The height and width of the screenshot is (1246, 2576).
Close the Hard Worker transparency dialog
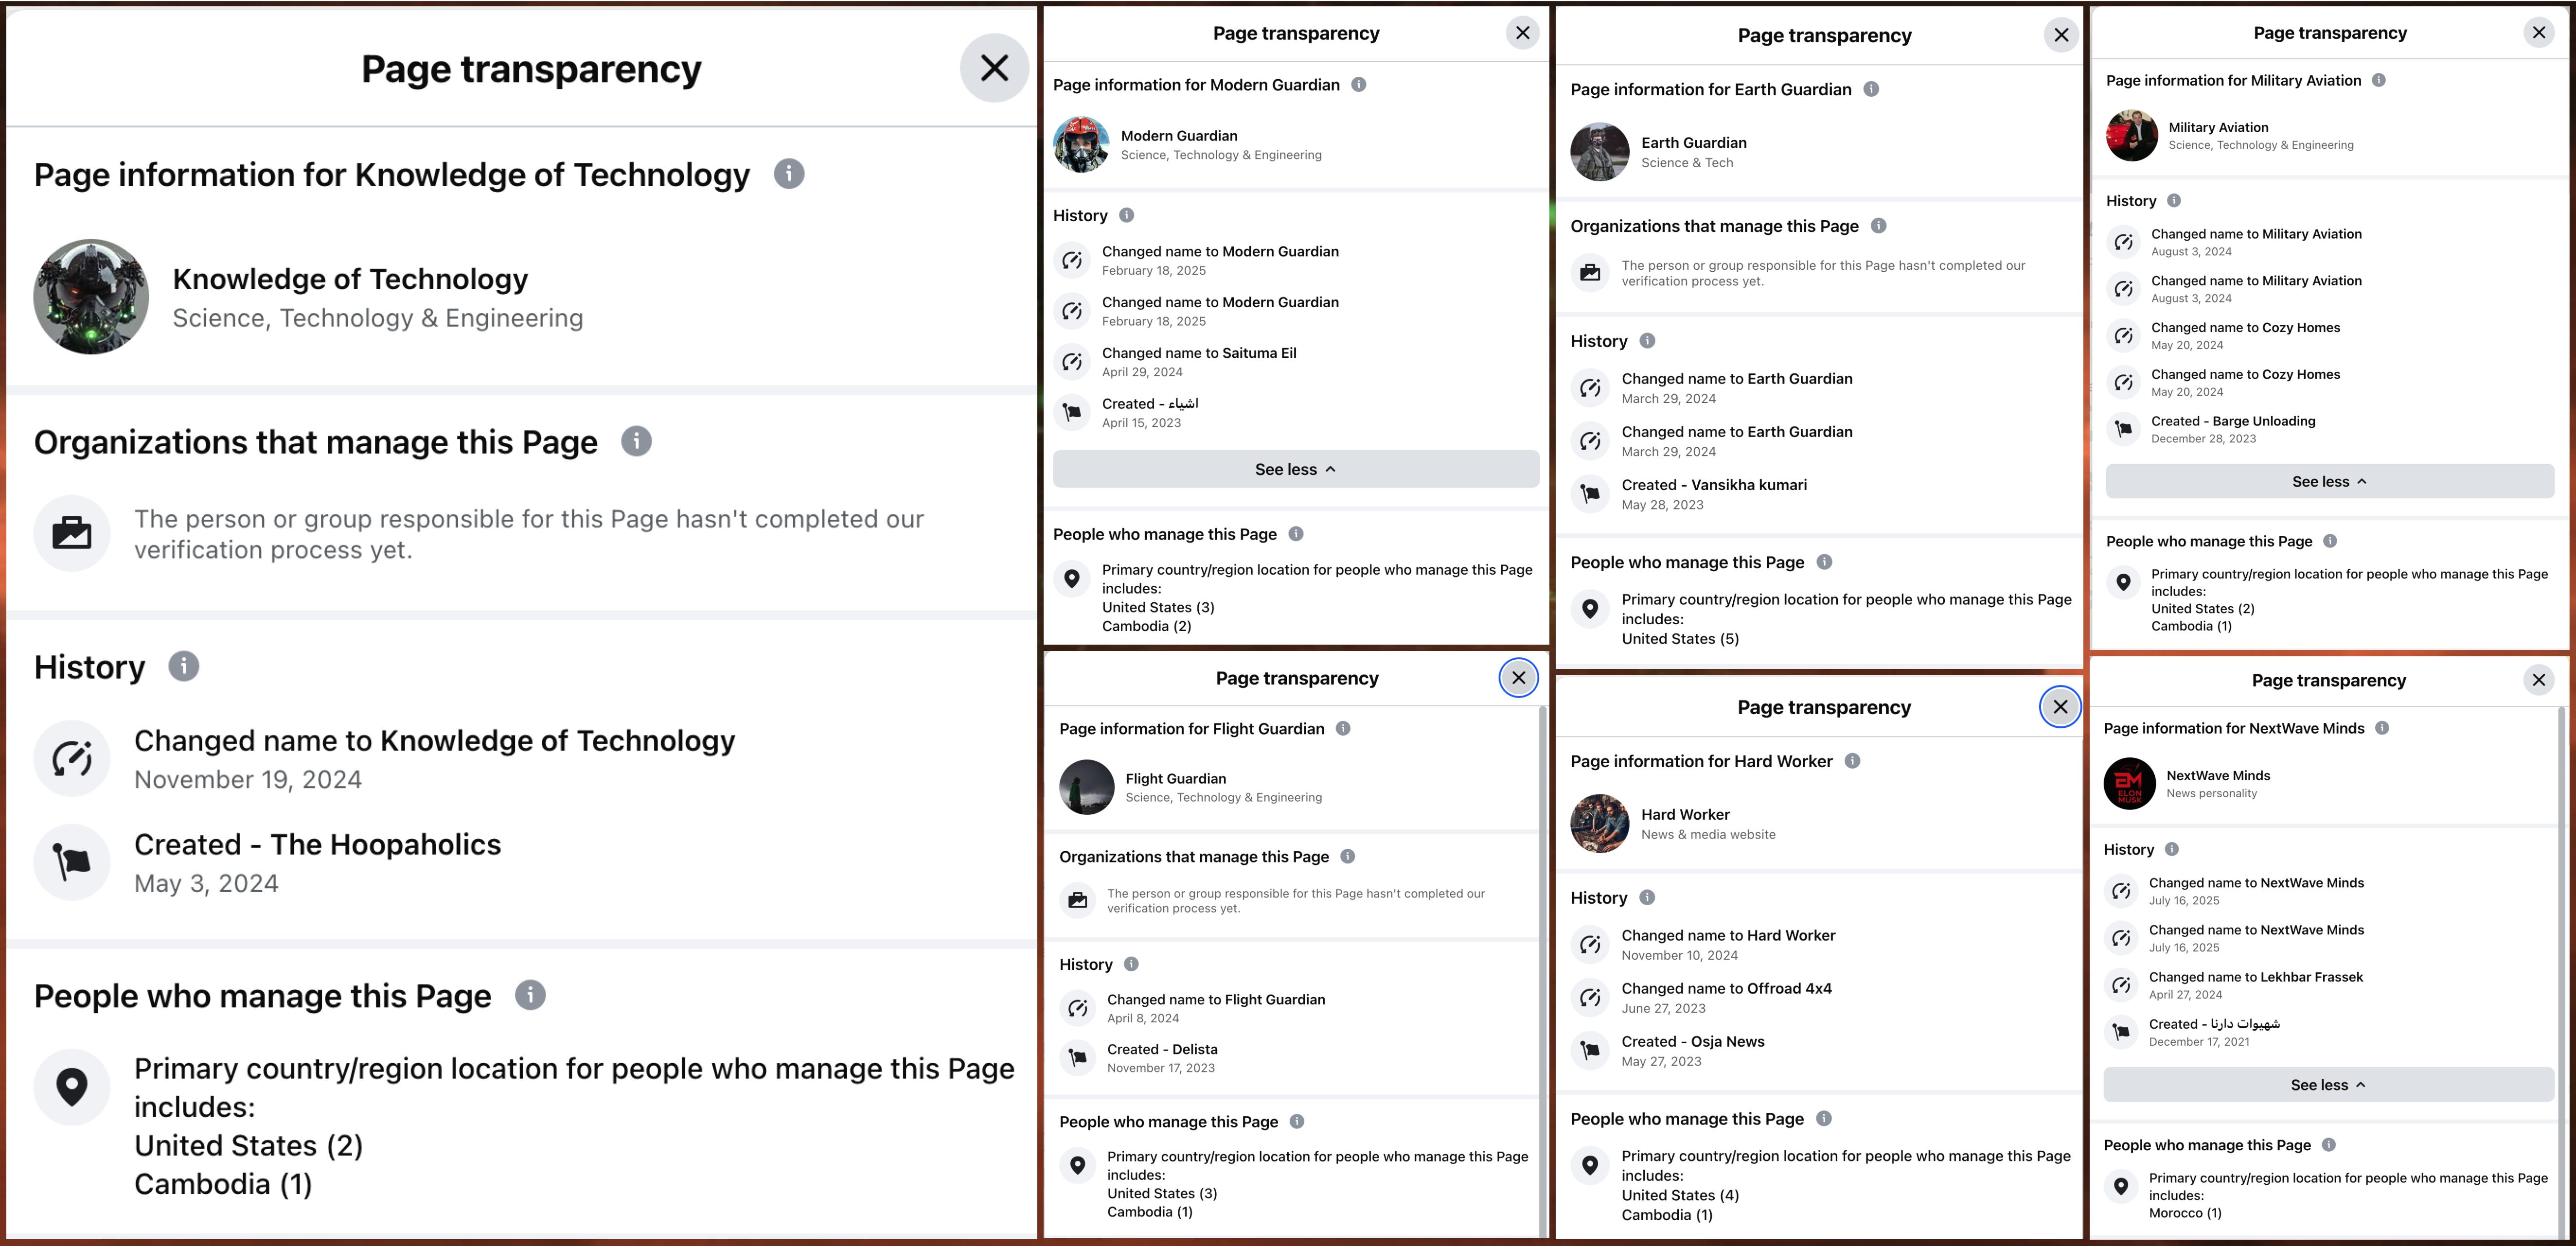tap(2060, 707)
